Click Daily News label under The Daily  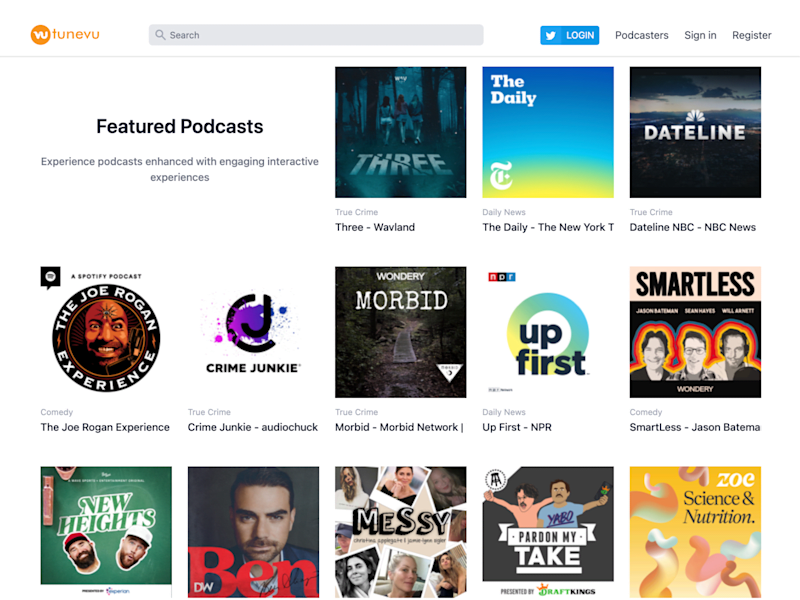coord(504,212)
